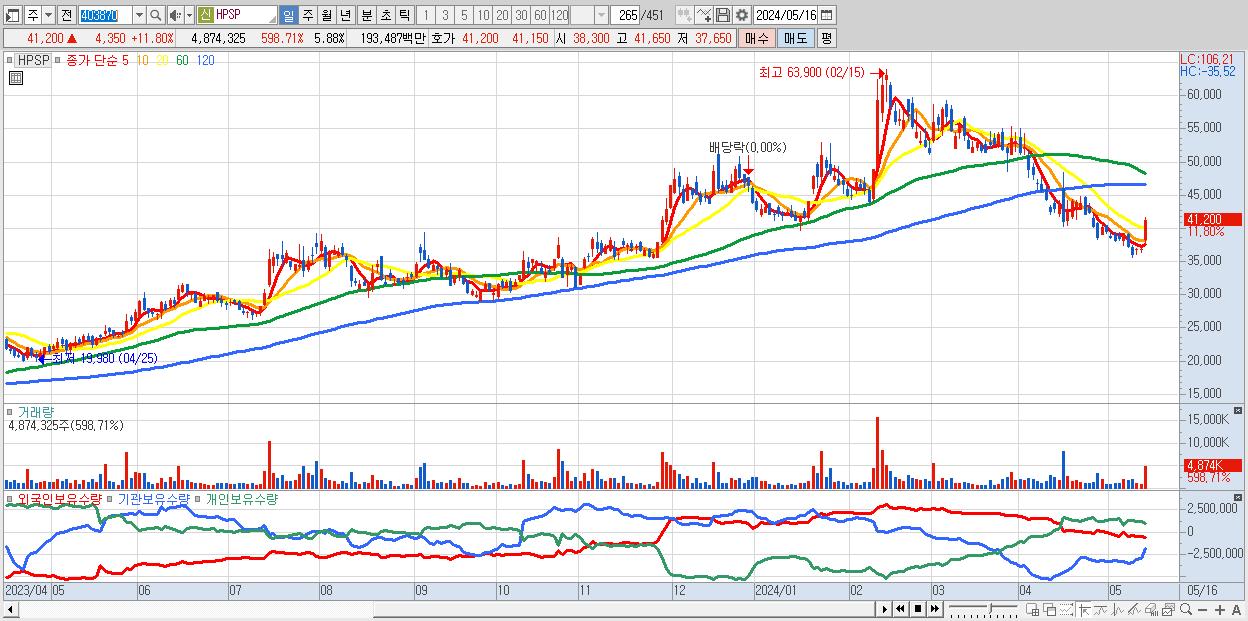Click the 매도 sell button
The height and width of the screenshot is (621, 1248).
coord(795,38)
